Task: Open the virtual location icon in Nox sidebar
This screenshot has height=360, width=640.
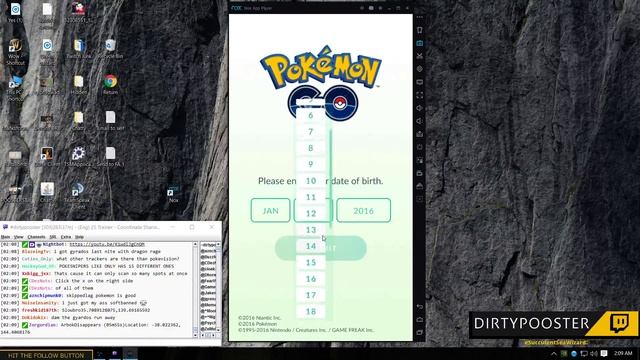Action: [x=420, y=69]
